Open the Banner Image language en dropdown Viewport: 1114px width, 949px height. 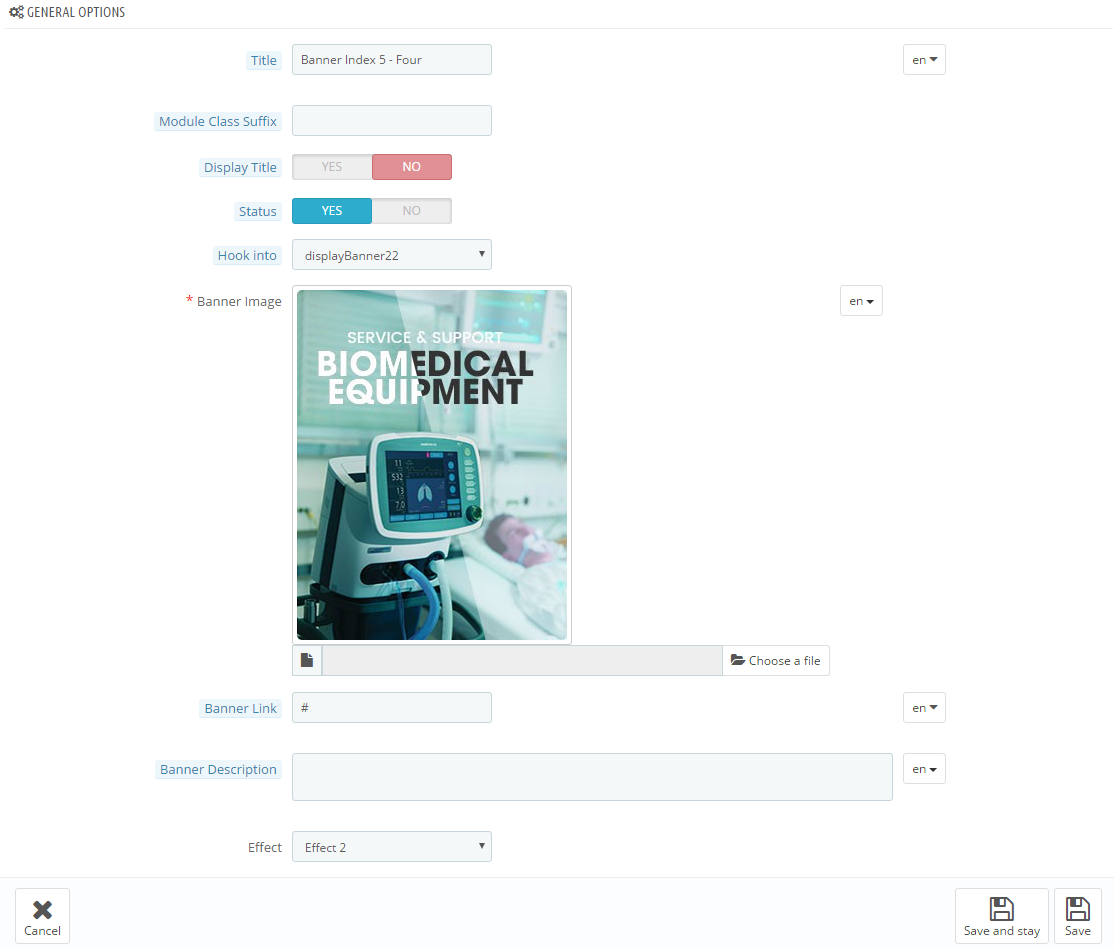pos(861,301)
